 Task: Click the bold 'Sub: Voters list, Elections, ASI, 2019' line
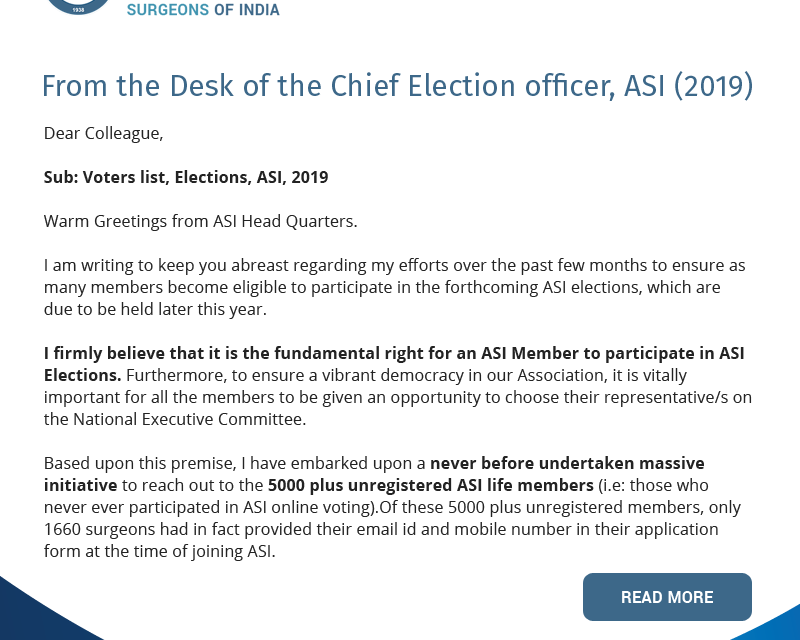[x=186, y=177]
